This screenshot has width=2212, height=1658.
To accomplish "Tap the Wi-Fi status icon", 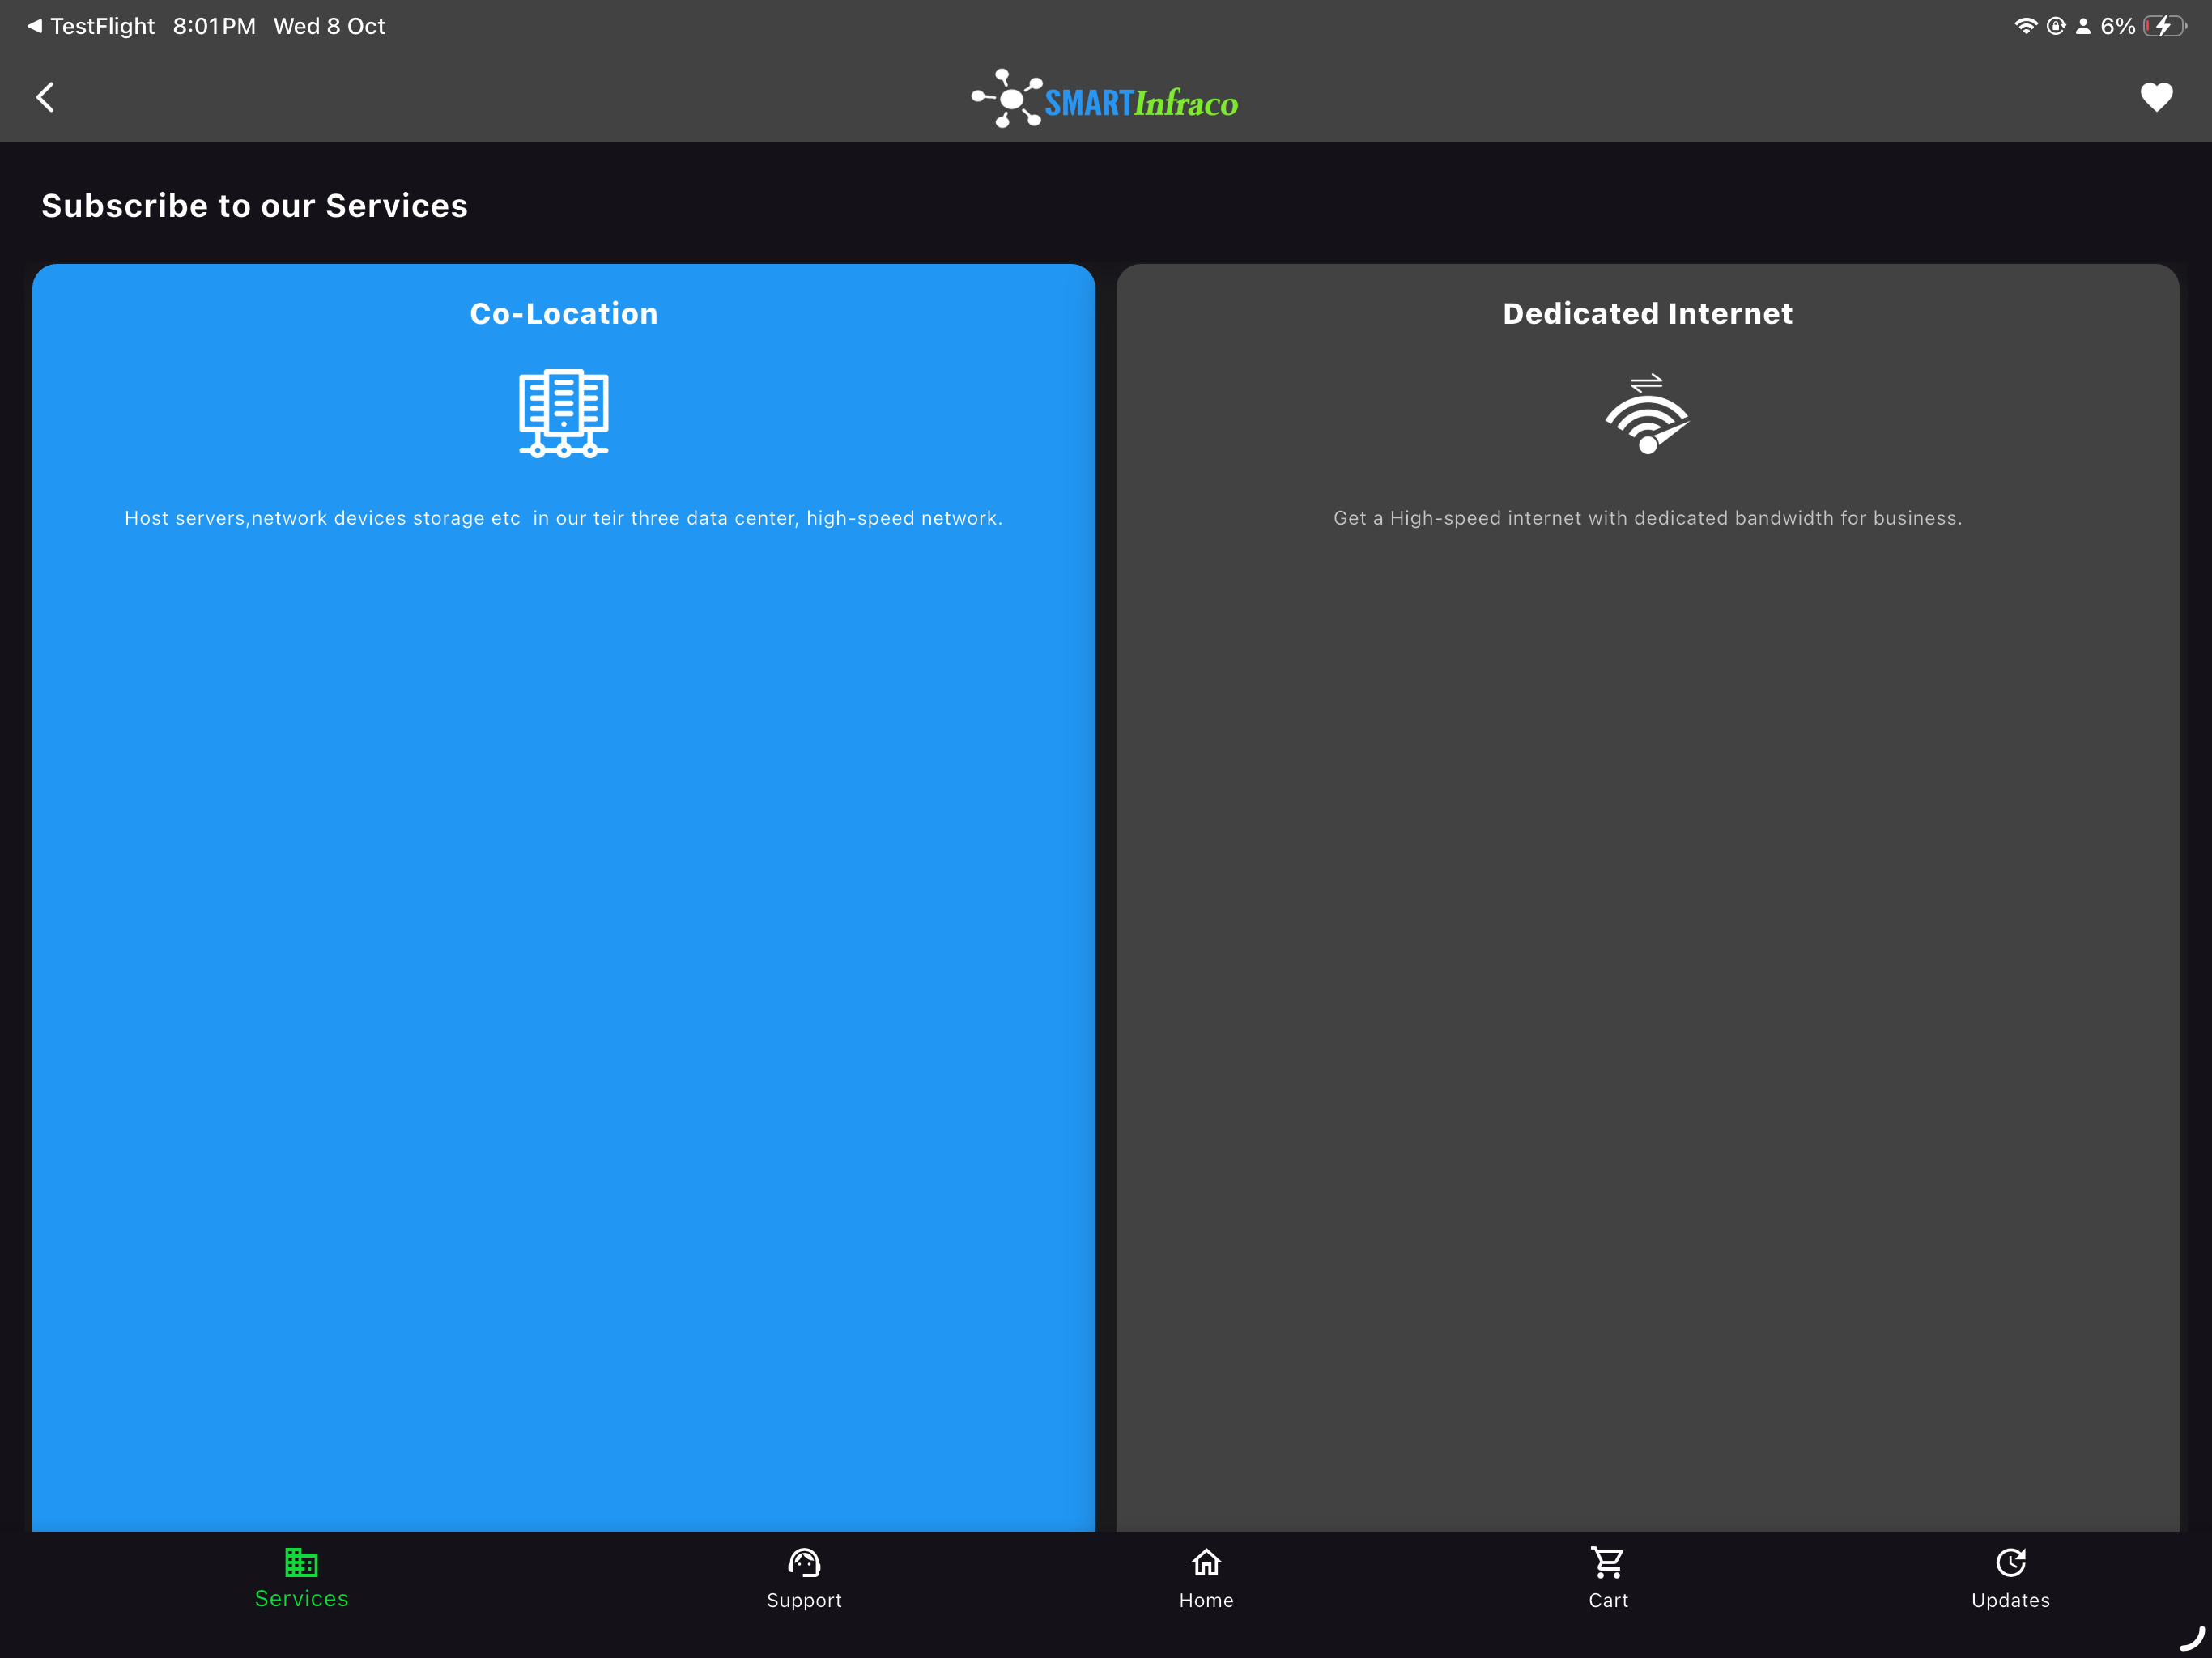I will [x=2025, y=26].
